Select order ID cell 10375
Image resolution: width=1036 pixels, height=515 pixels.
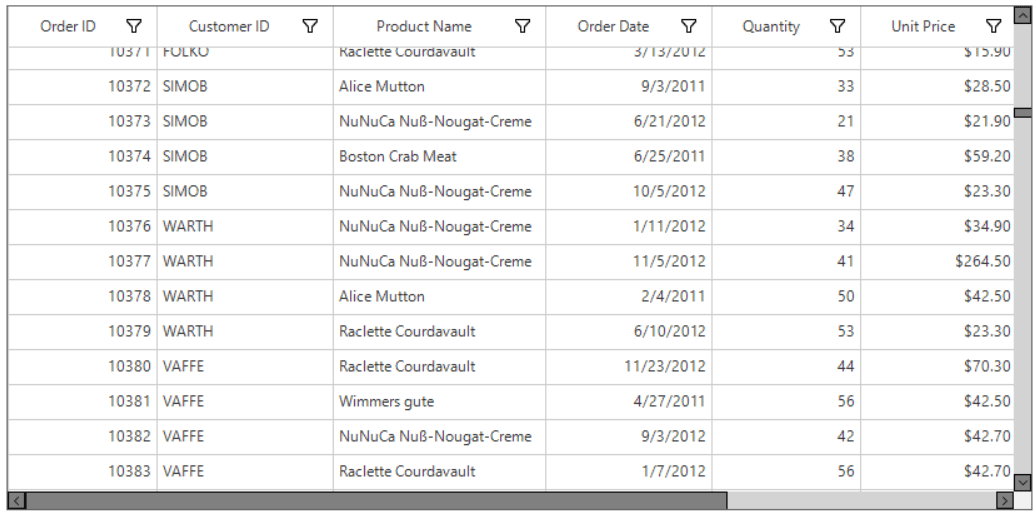(x=83, y=192)
